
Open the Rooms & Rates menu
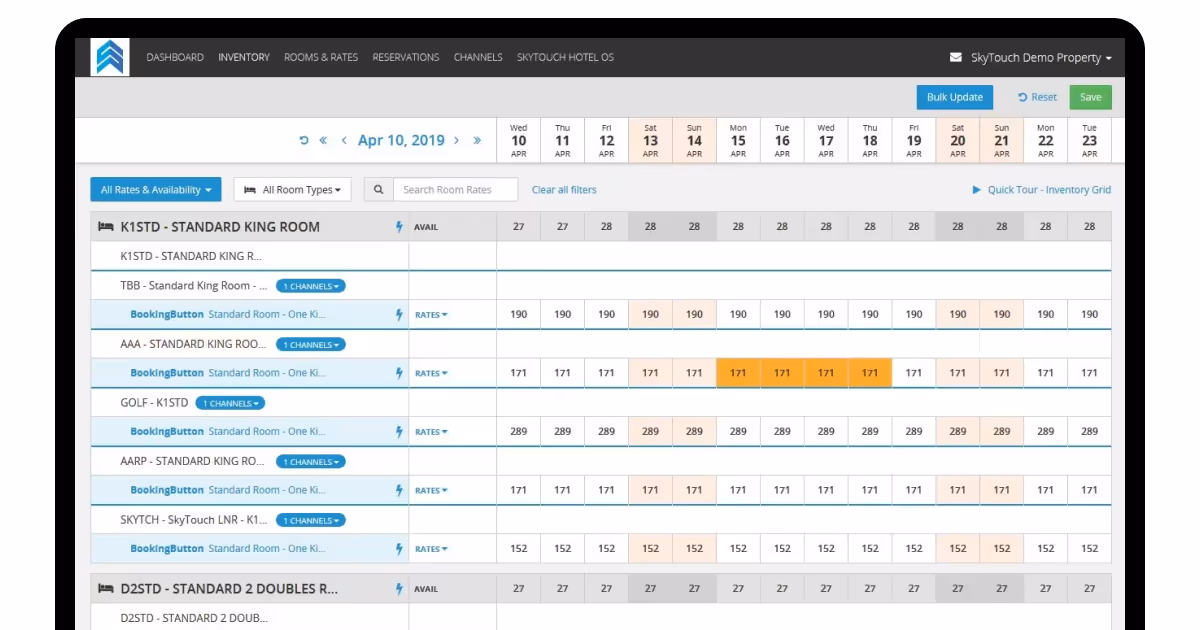pyautogui.click(x=321, y=58)
